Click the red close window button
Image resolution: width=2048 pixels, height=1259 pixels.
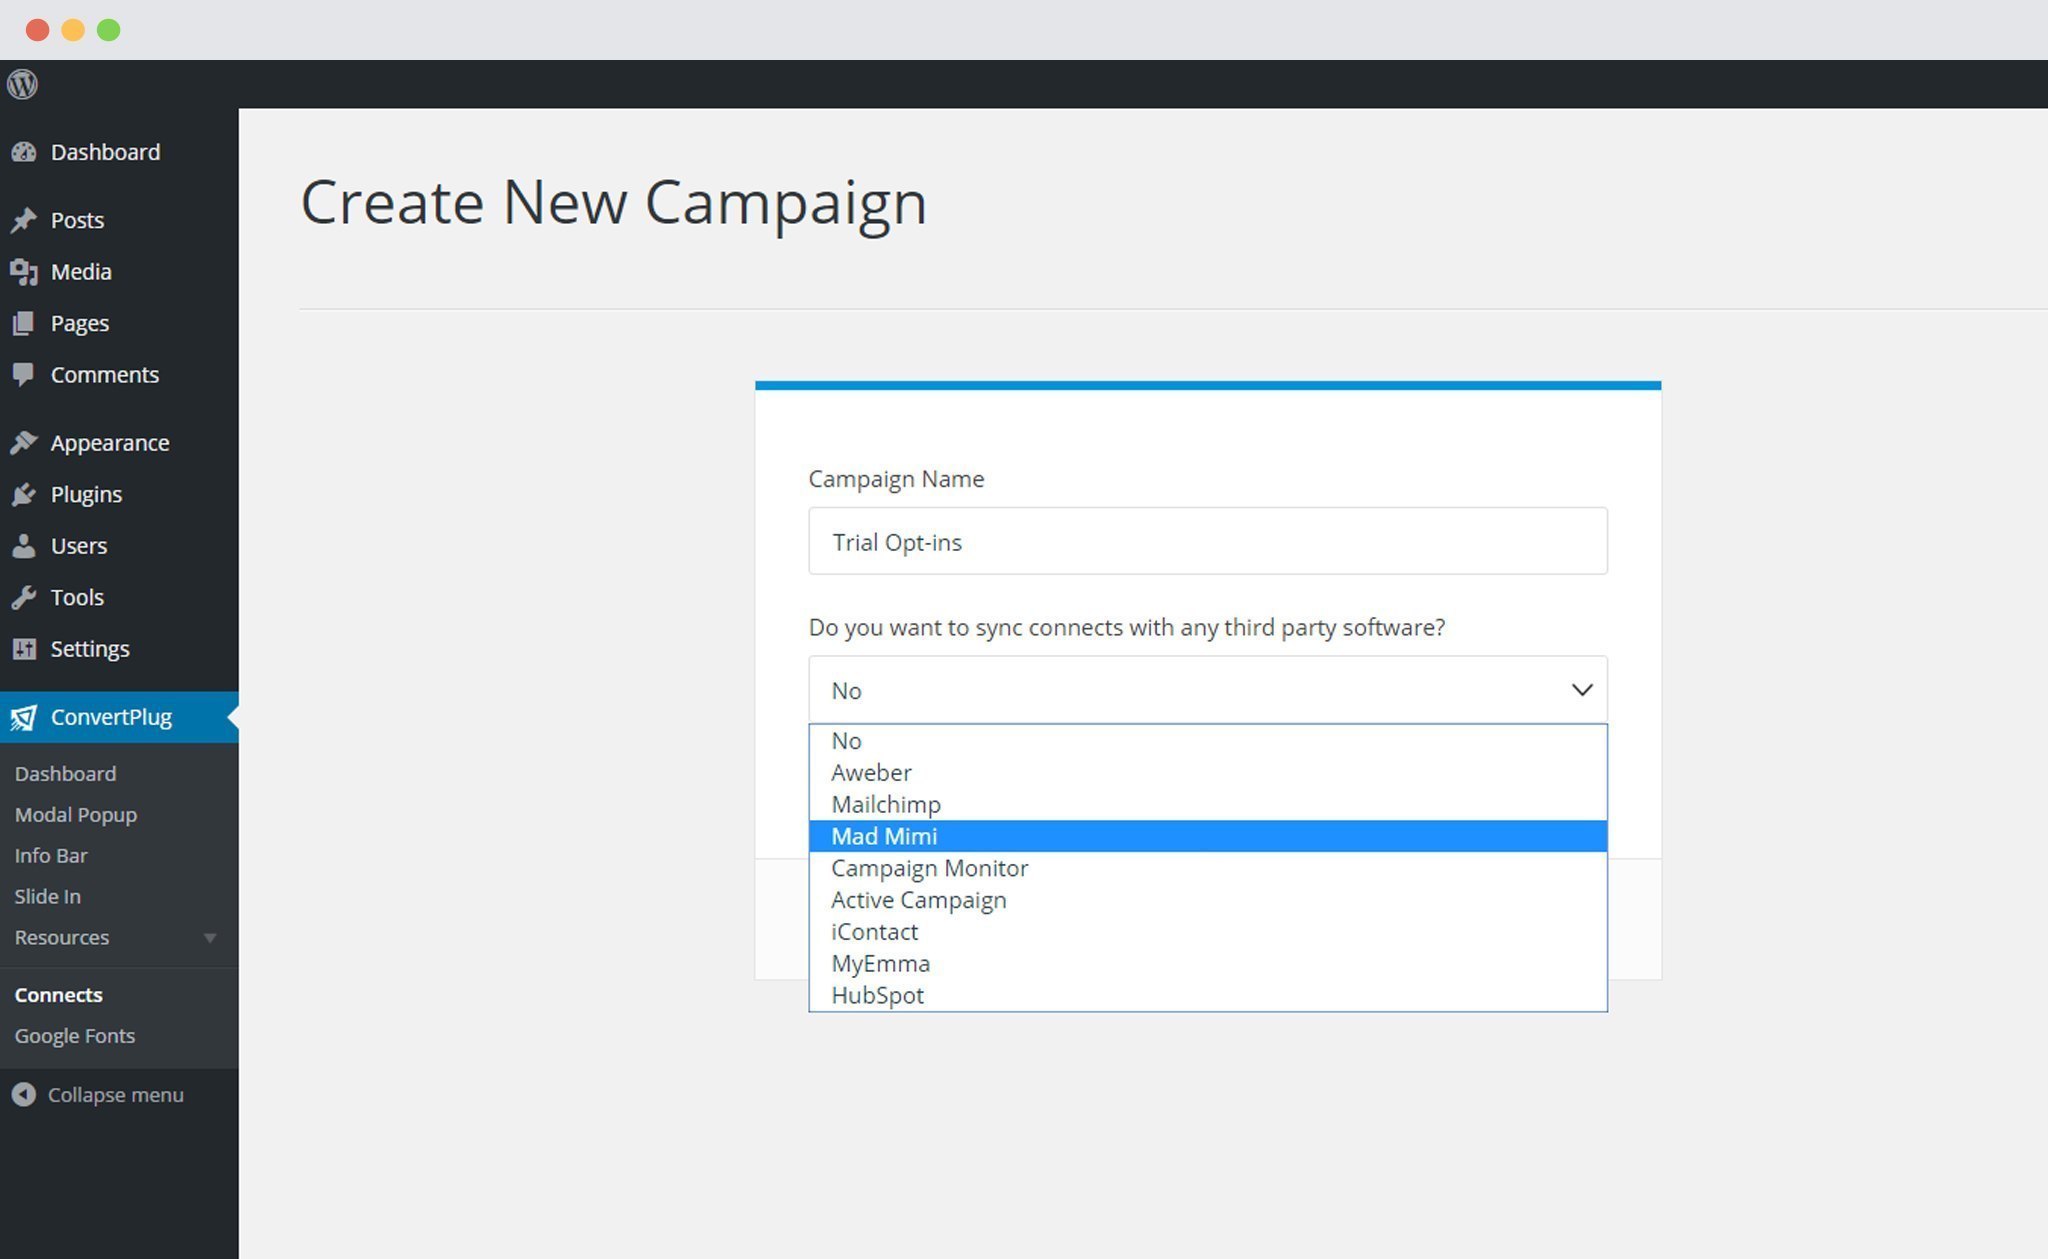(x=38, y=30)
